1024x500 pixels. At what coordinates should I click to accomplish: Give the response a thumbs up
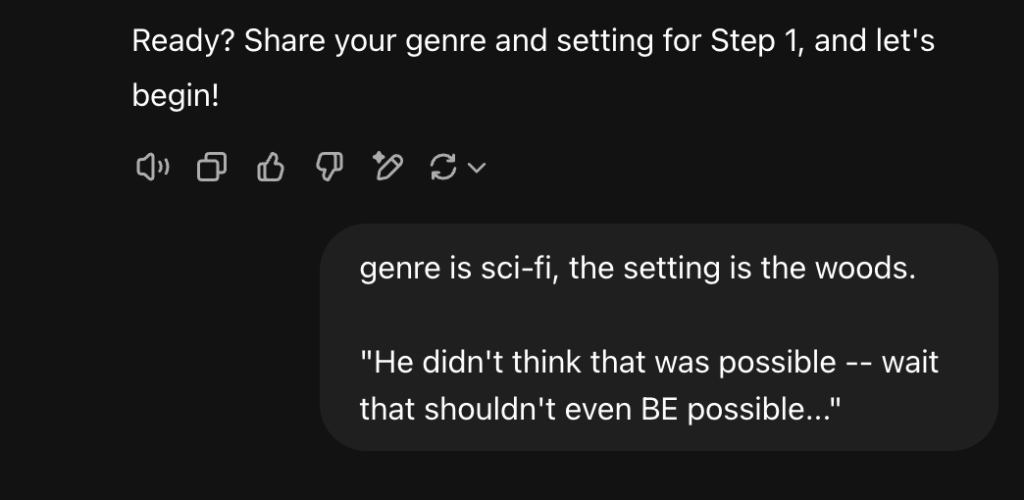[270, 168]
